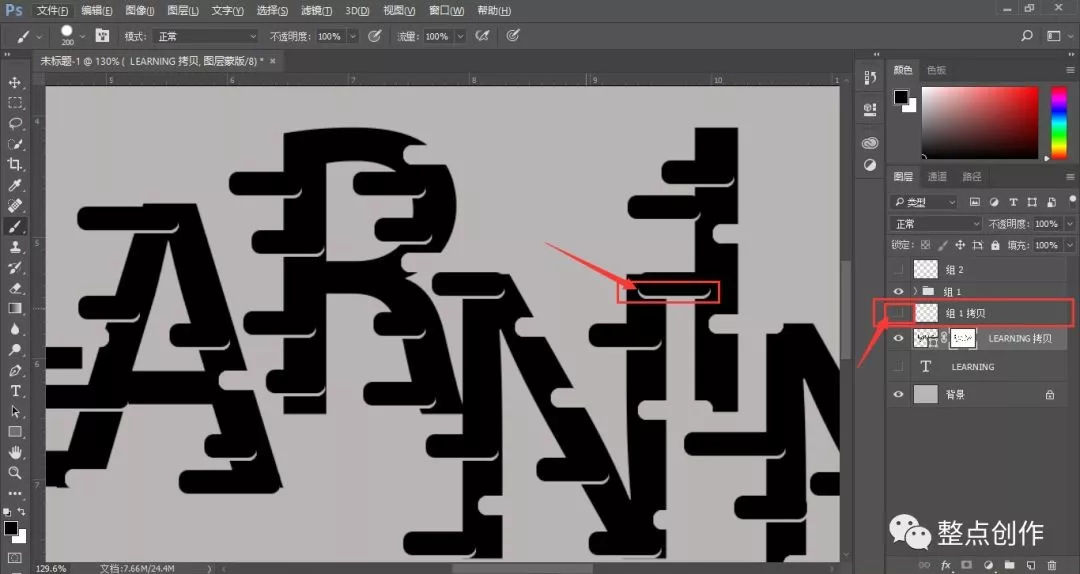Select the Eyedropper tool
1080x574 pixels.
pyautogui.click(x=14, y=185)
